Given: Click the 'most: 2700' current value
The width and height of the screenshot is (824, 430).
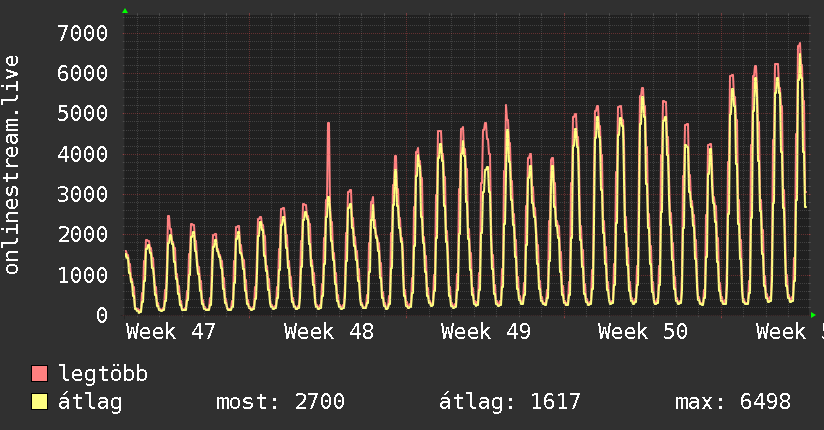Looking at the screenshot, I should pyautogui.click(x=280, y=402).
